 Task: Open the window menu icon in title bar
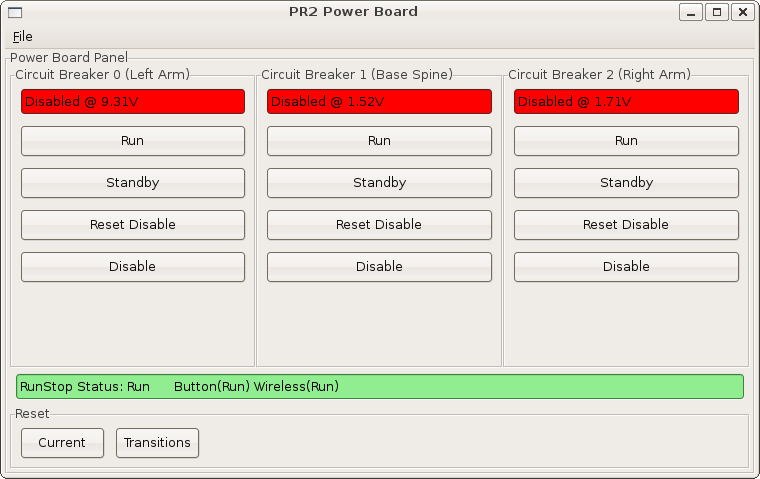[x=15, y=12]
